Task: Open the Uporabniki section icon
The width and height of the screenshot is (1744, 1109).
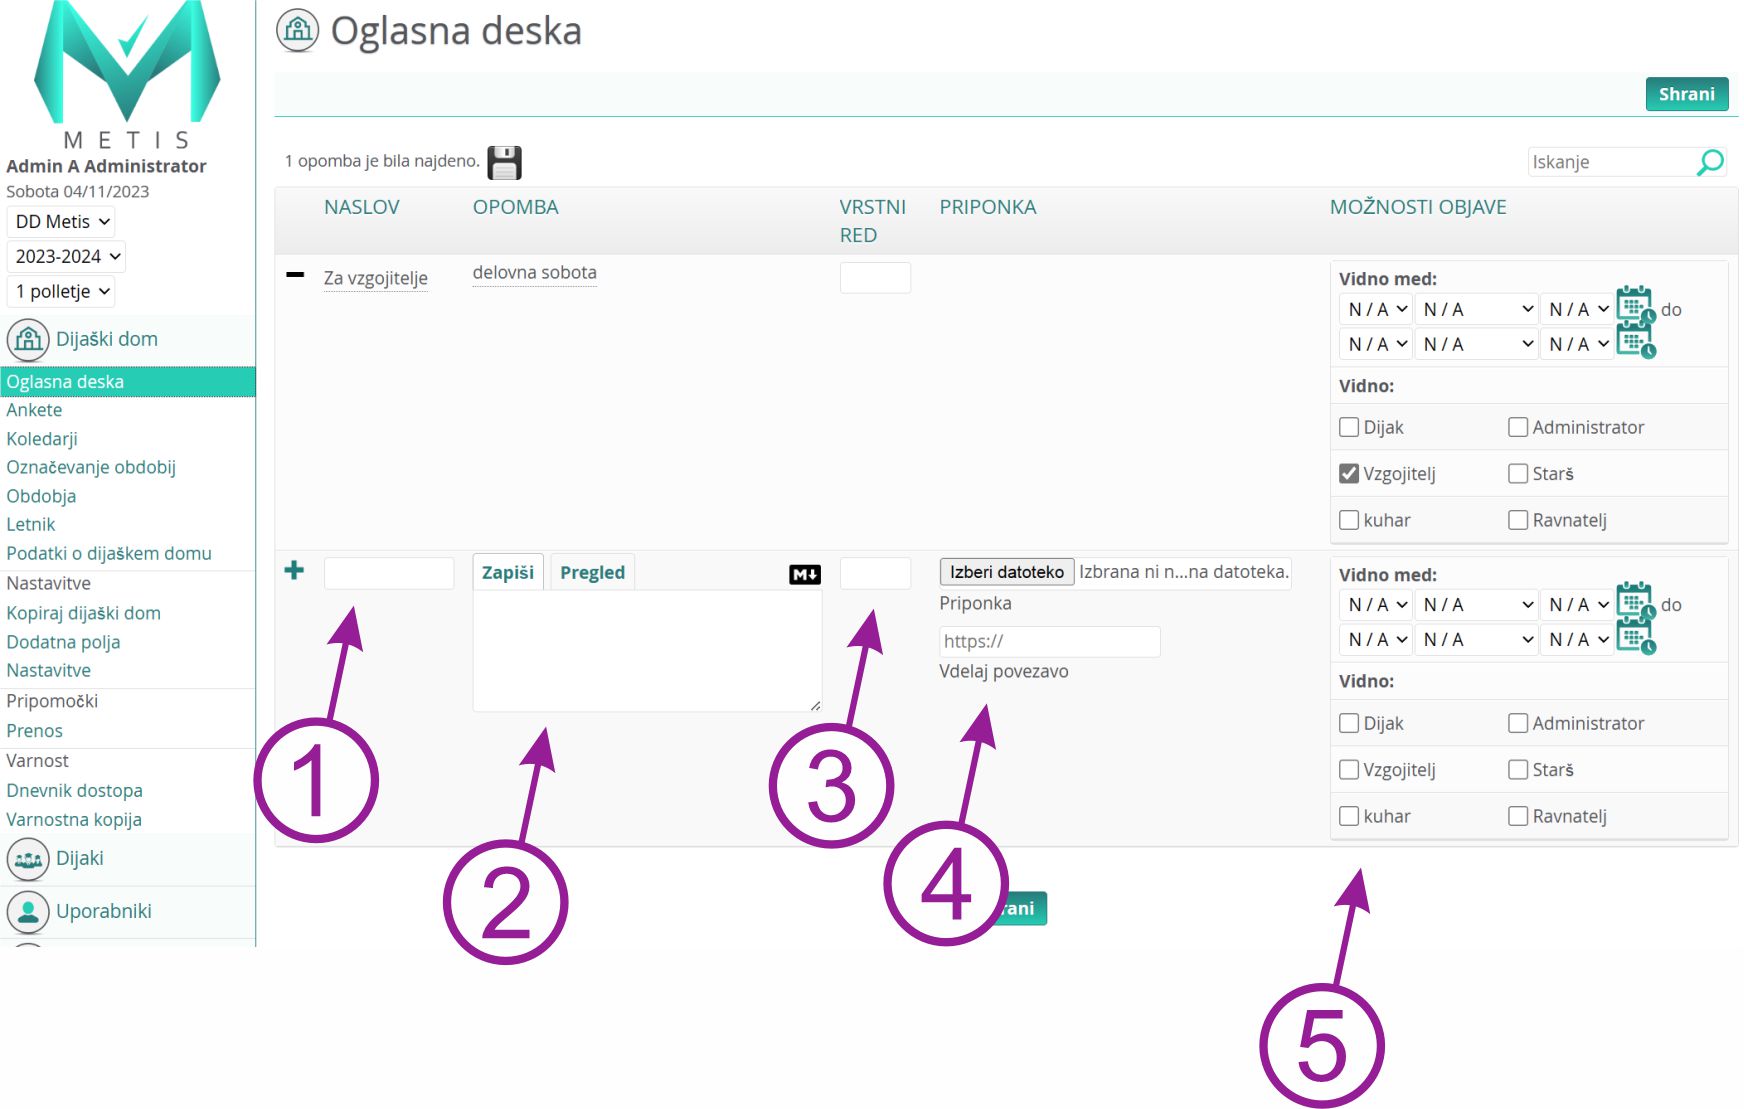Action: click(x=28, y=912)
